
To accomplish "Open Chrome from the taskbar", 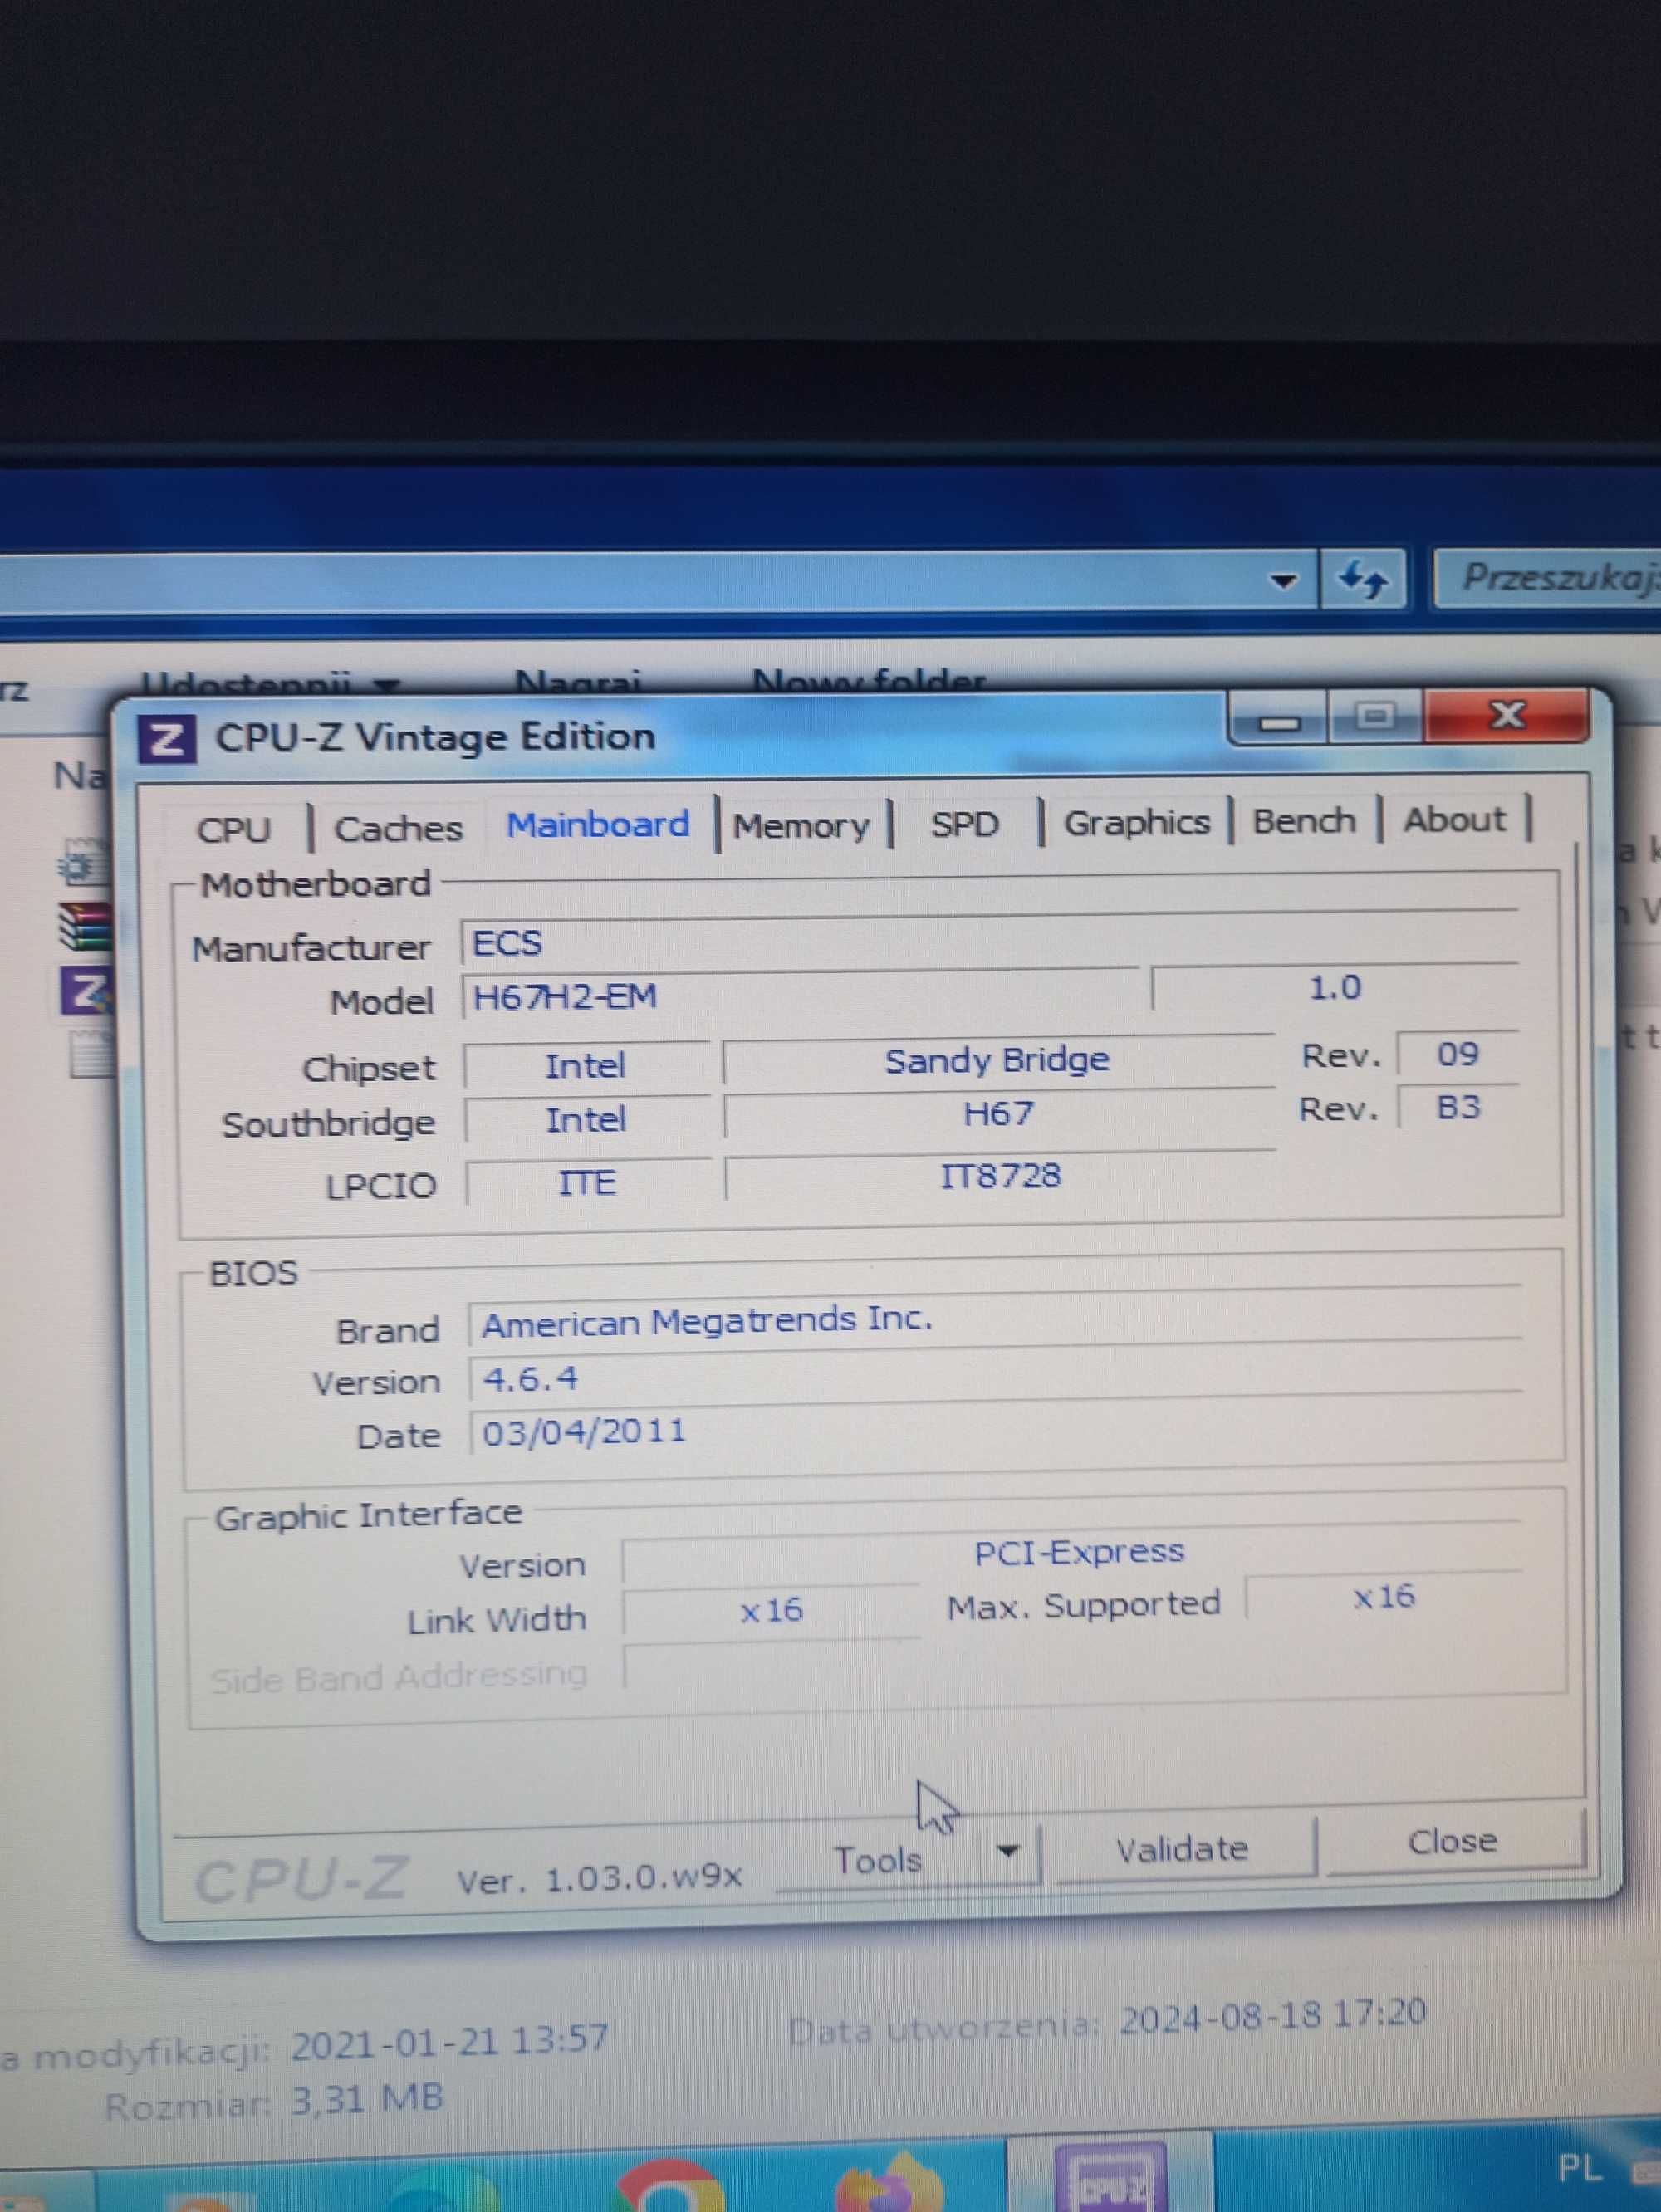I will click(x=670, y=2185).
